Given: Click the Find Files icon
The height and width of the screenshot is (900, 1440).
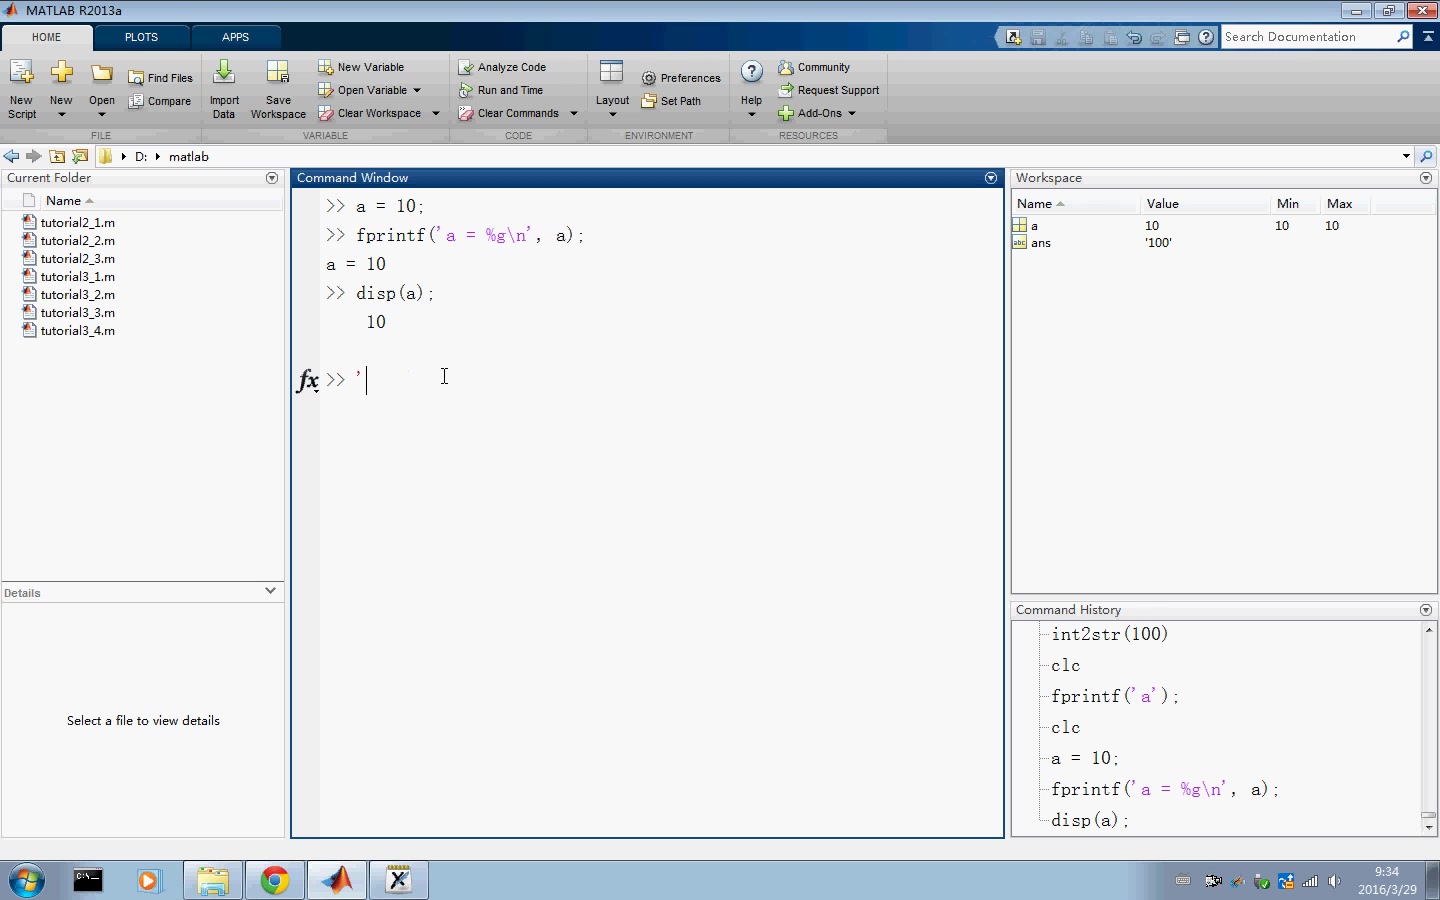Looking at the screenshot, I should (x=136, y=78).
